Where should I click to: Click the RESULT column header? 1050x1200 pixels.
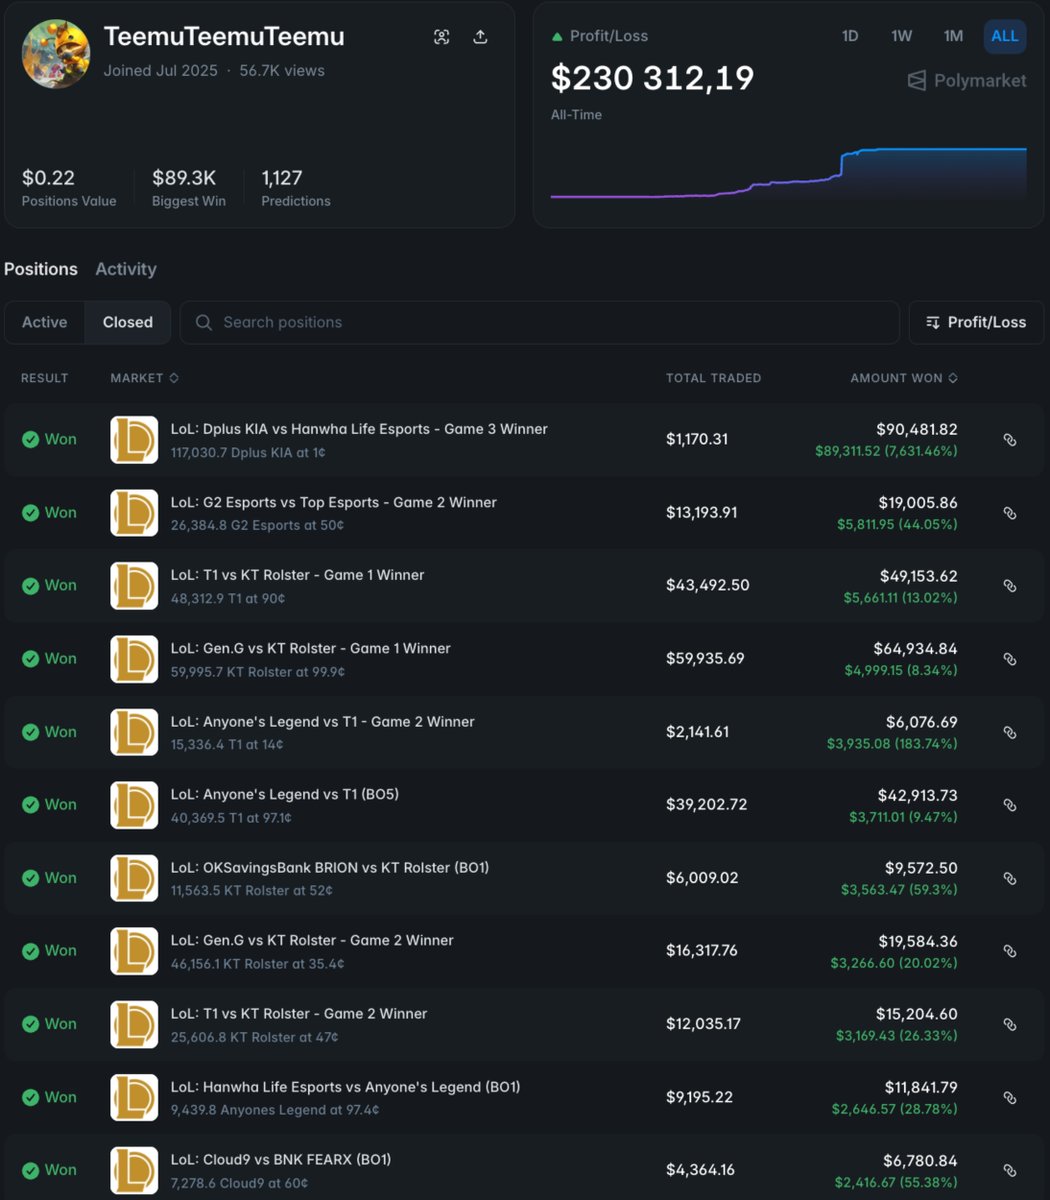point(45,378)
